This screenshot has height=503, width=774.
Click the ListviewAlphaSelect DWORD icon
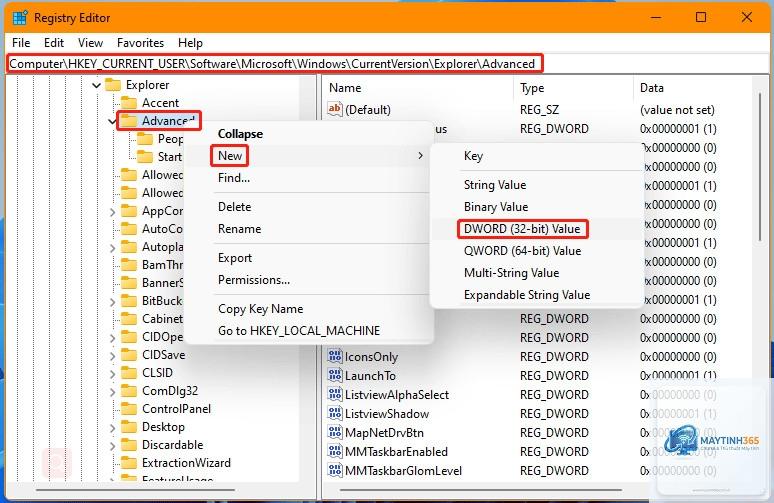pos(335,394)
